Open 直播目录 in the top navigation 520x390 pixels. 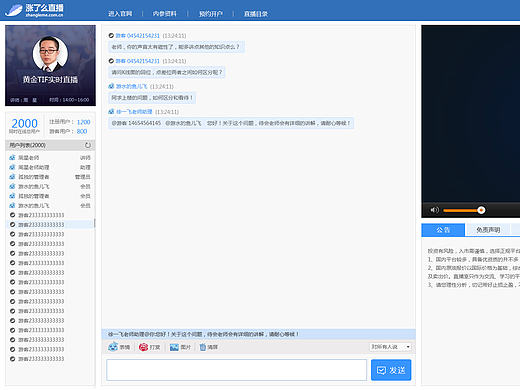(x=256, y=14)
